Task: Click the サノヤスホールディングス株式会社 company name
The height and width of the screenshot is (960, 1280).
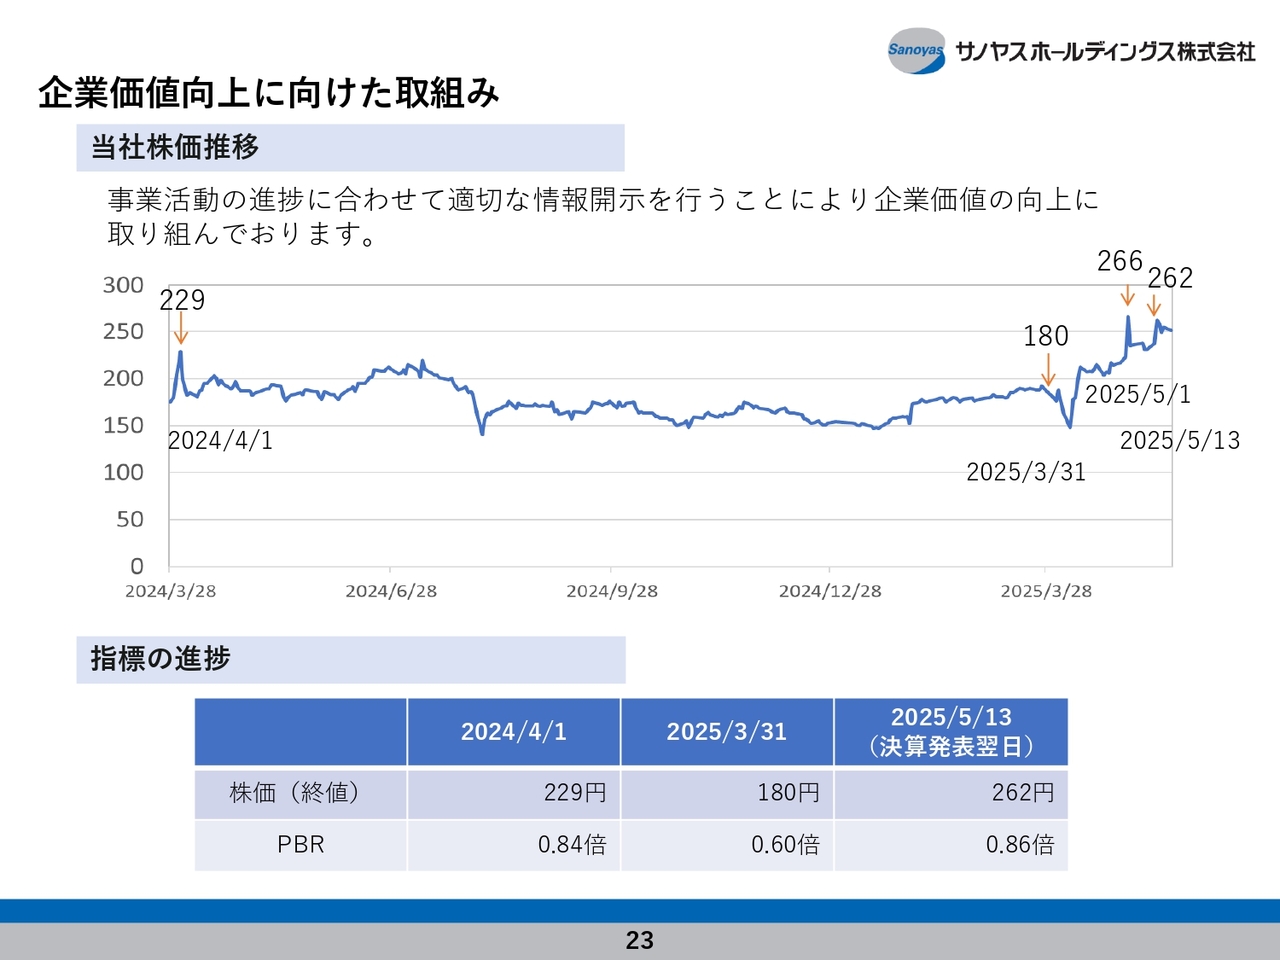Action: (1105, 51)
